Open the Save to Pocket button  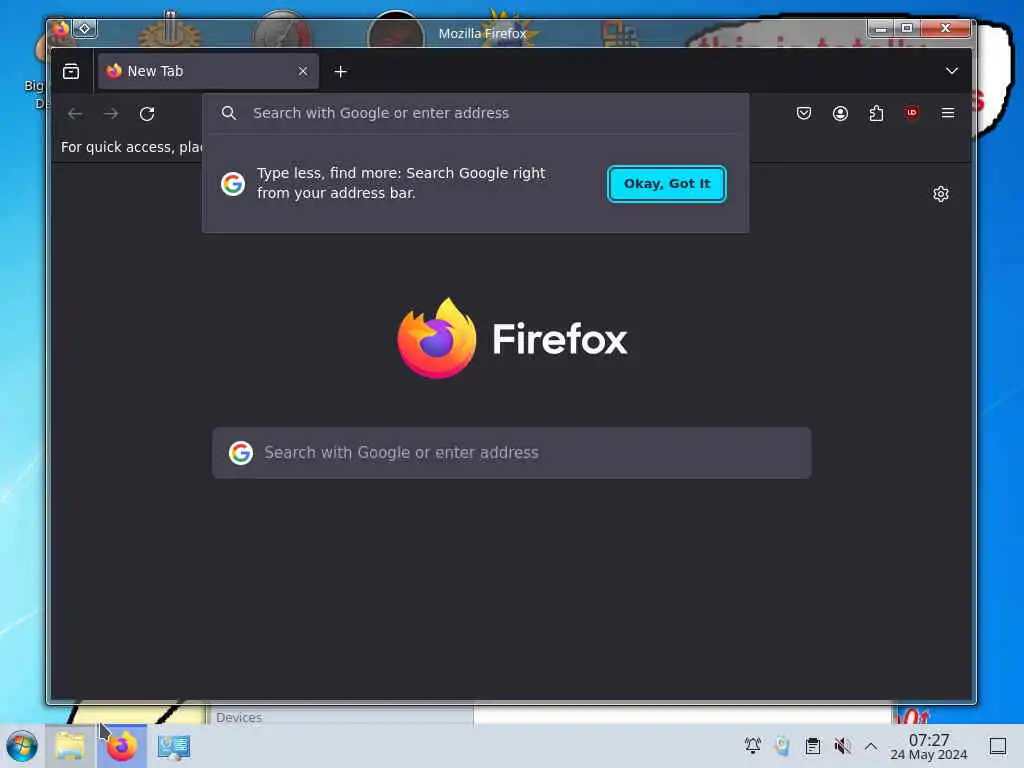point(803,113)
